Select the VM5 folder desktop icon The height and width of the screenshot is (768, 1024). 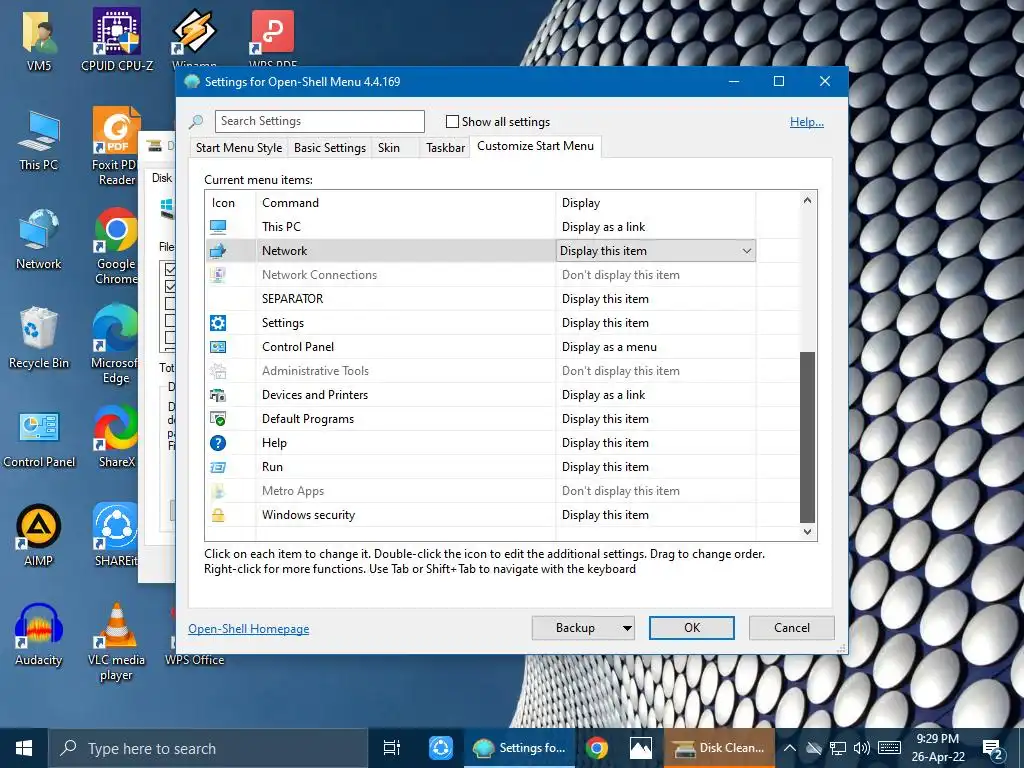[x=39, y=39]
